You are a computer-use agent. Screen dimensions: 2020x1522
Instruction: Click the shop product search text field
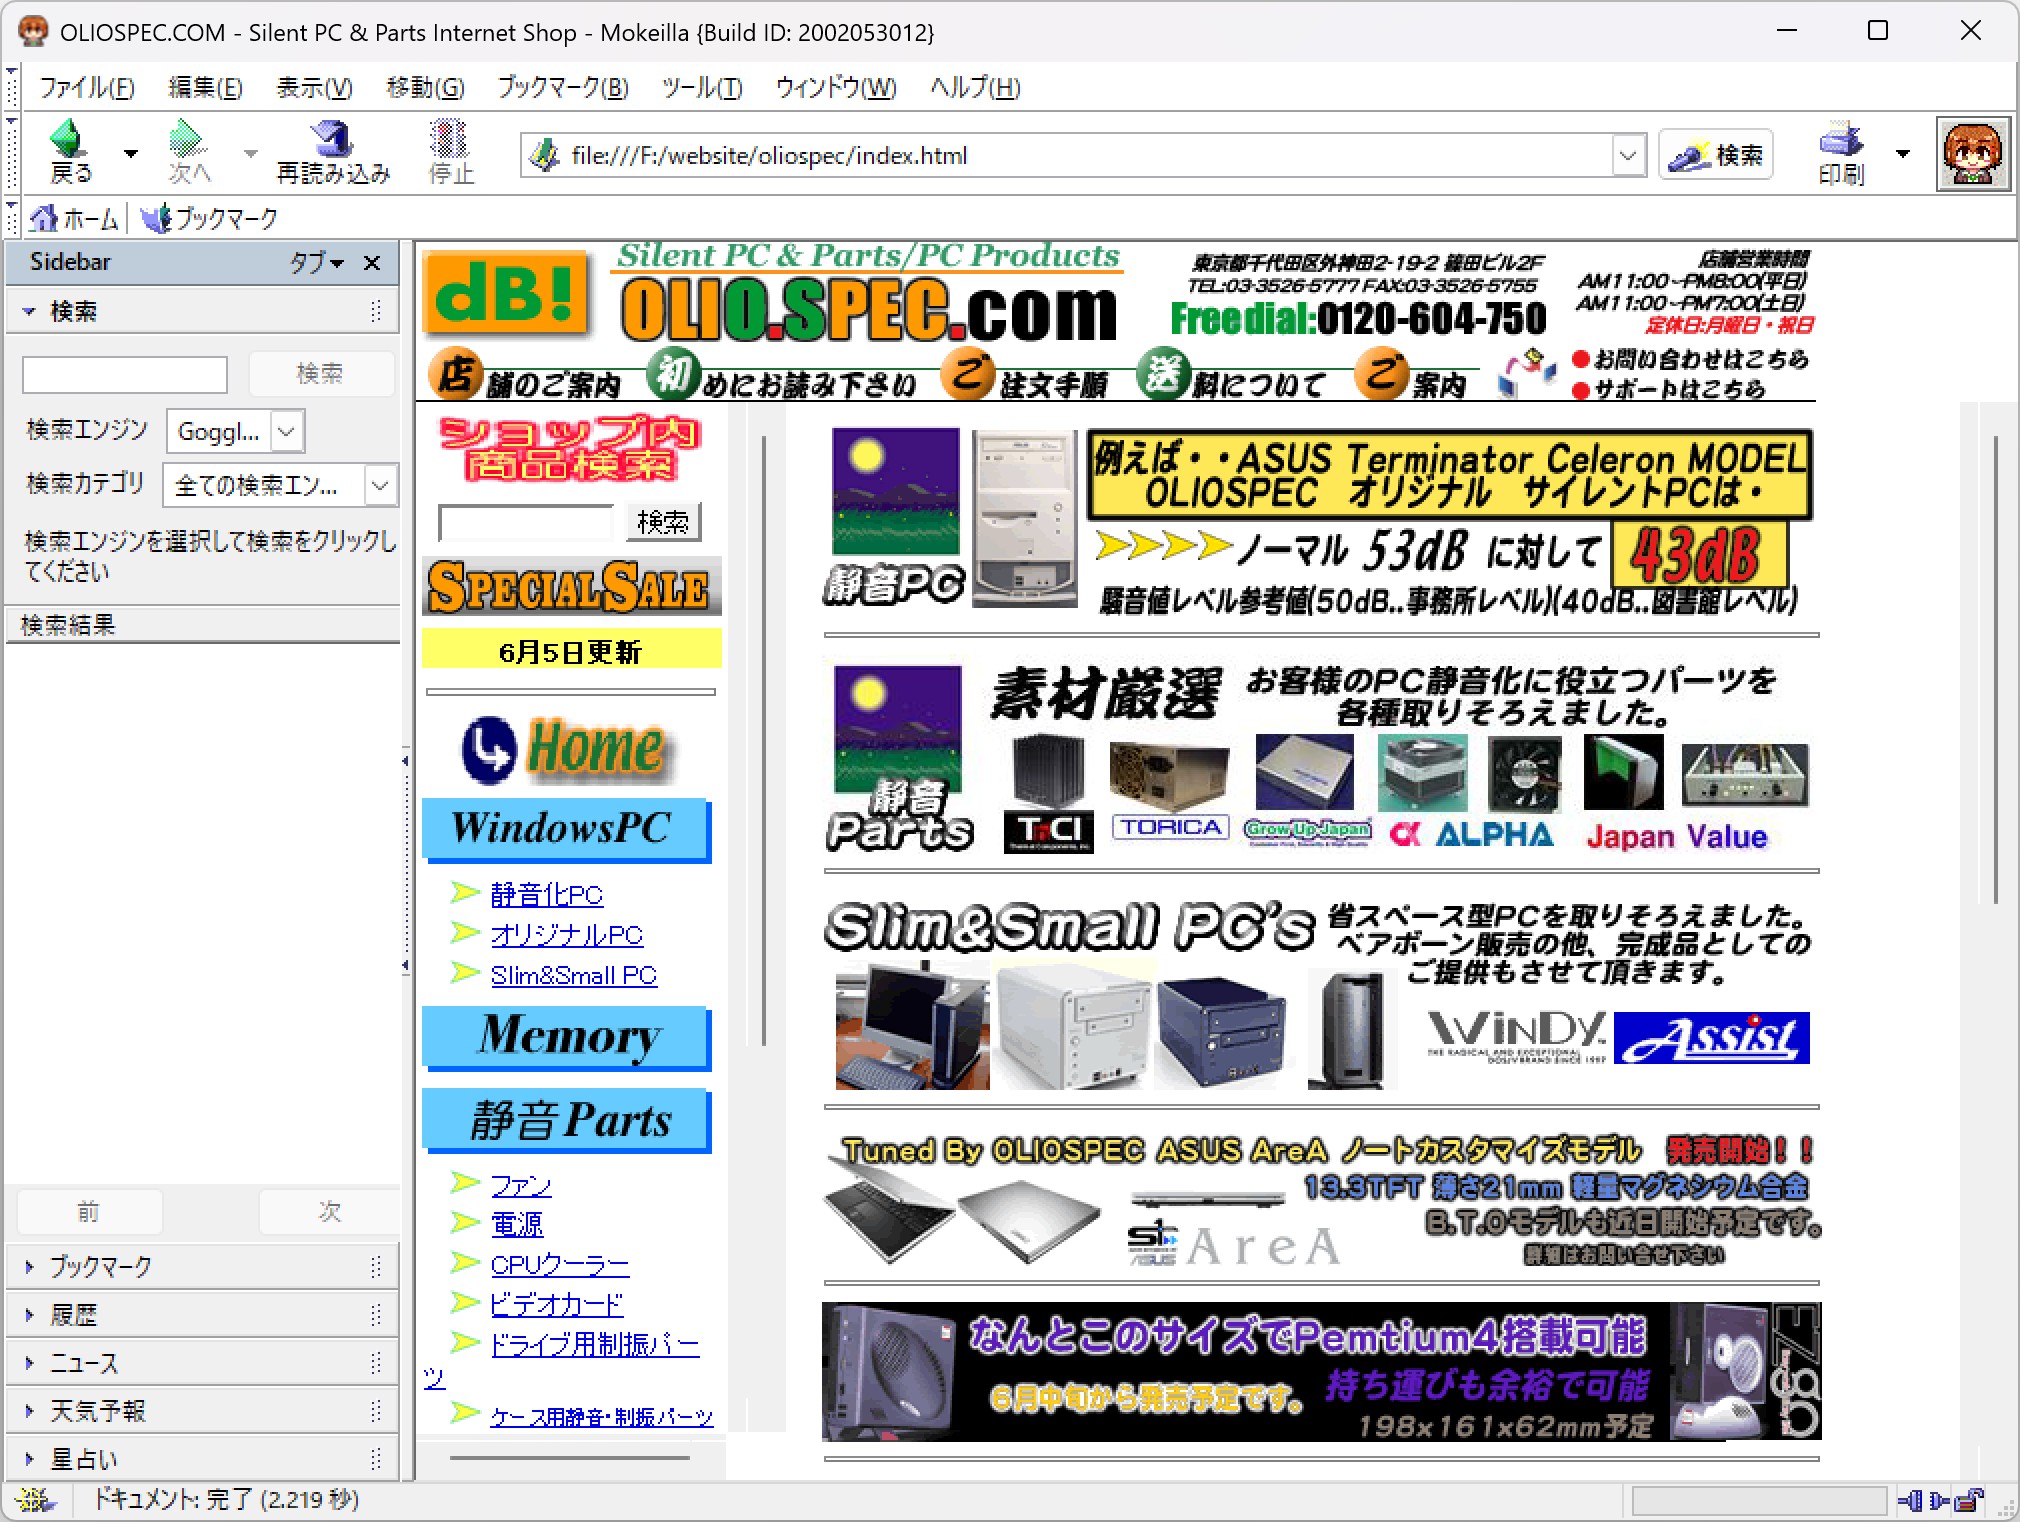(525, 522)
